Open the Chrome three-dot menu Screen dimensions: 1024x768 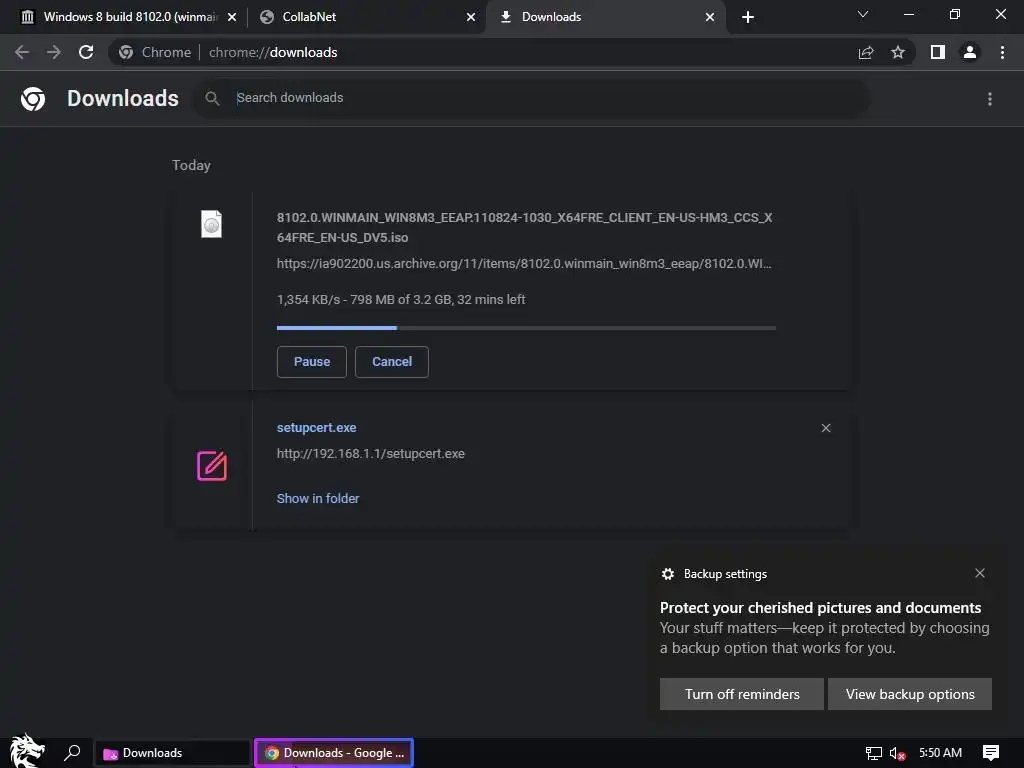click(x=1002, y=52)
